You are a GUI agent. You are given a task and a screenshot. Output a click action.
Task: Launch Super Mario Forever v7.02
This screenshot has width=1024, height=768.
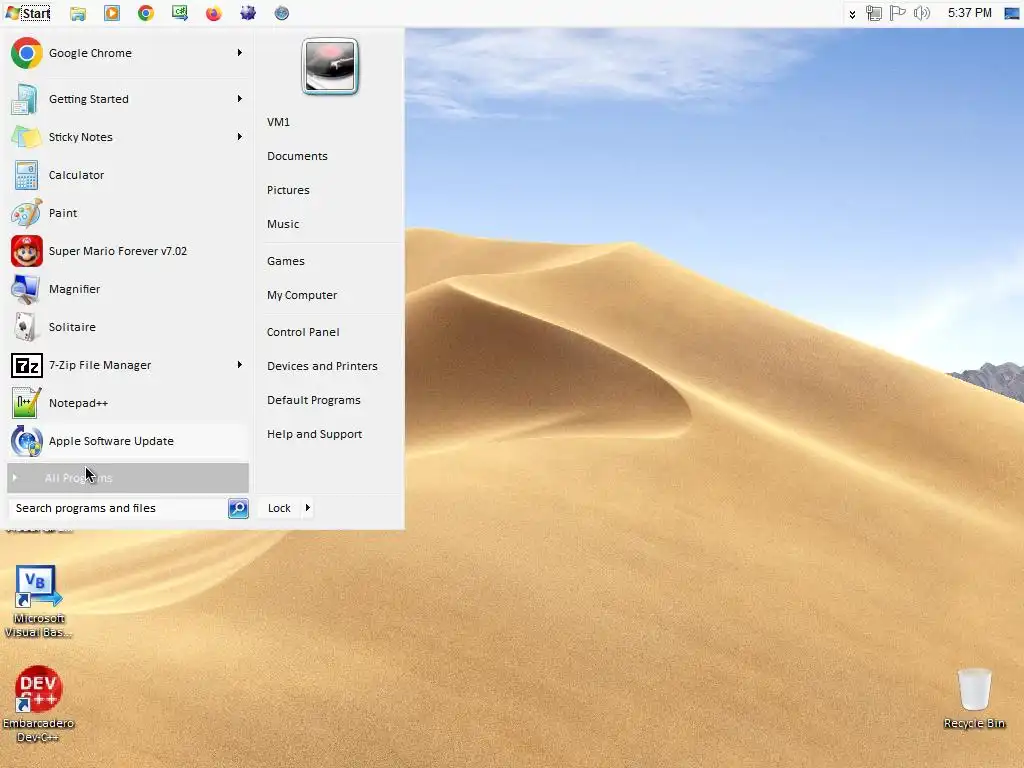click(x=127, y=251)
